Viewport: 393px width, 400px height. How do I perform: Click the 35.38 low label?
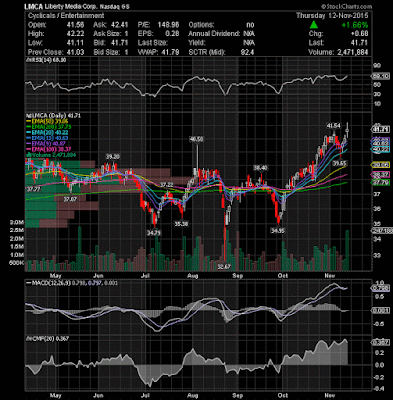[x=181, y=224]
